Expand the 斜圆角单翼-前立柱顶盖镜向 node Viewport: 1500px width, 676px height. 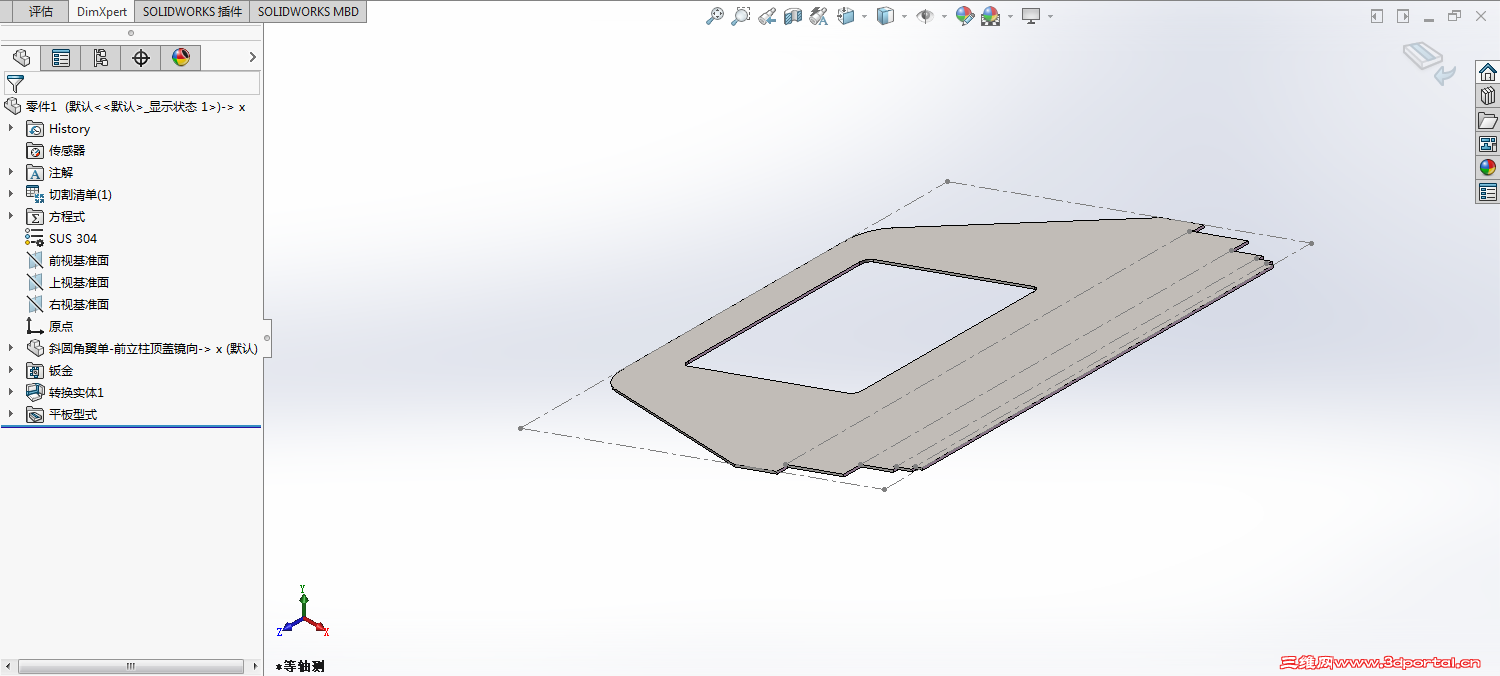tap(12, 348)
